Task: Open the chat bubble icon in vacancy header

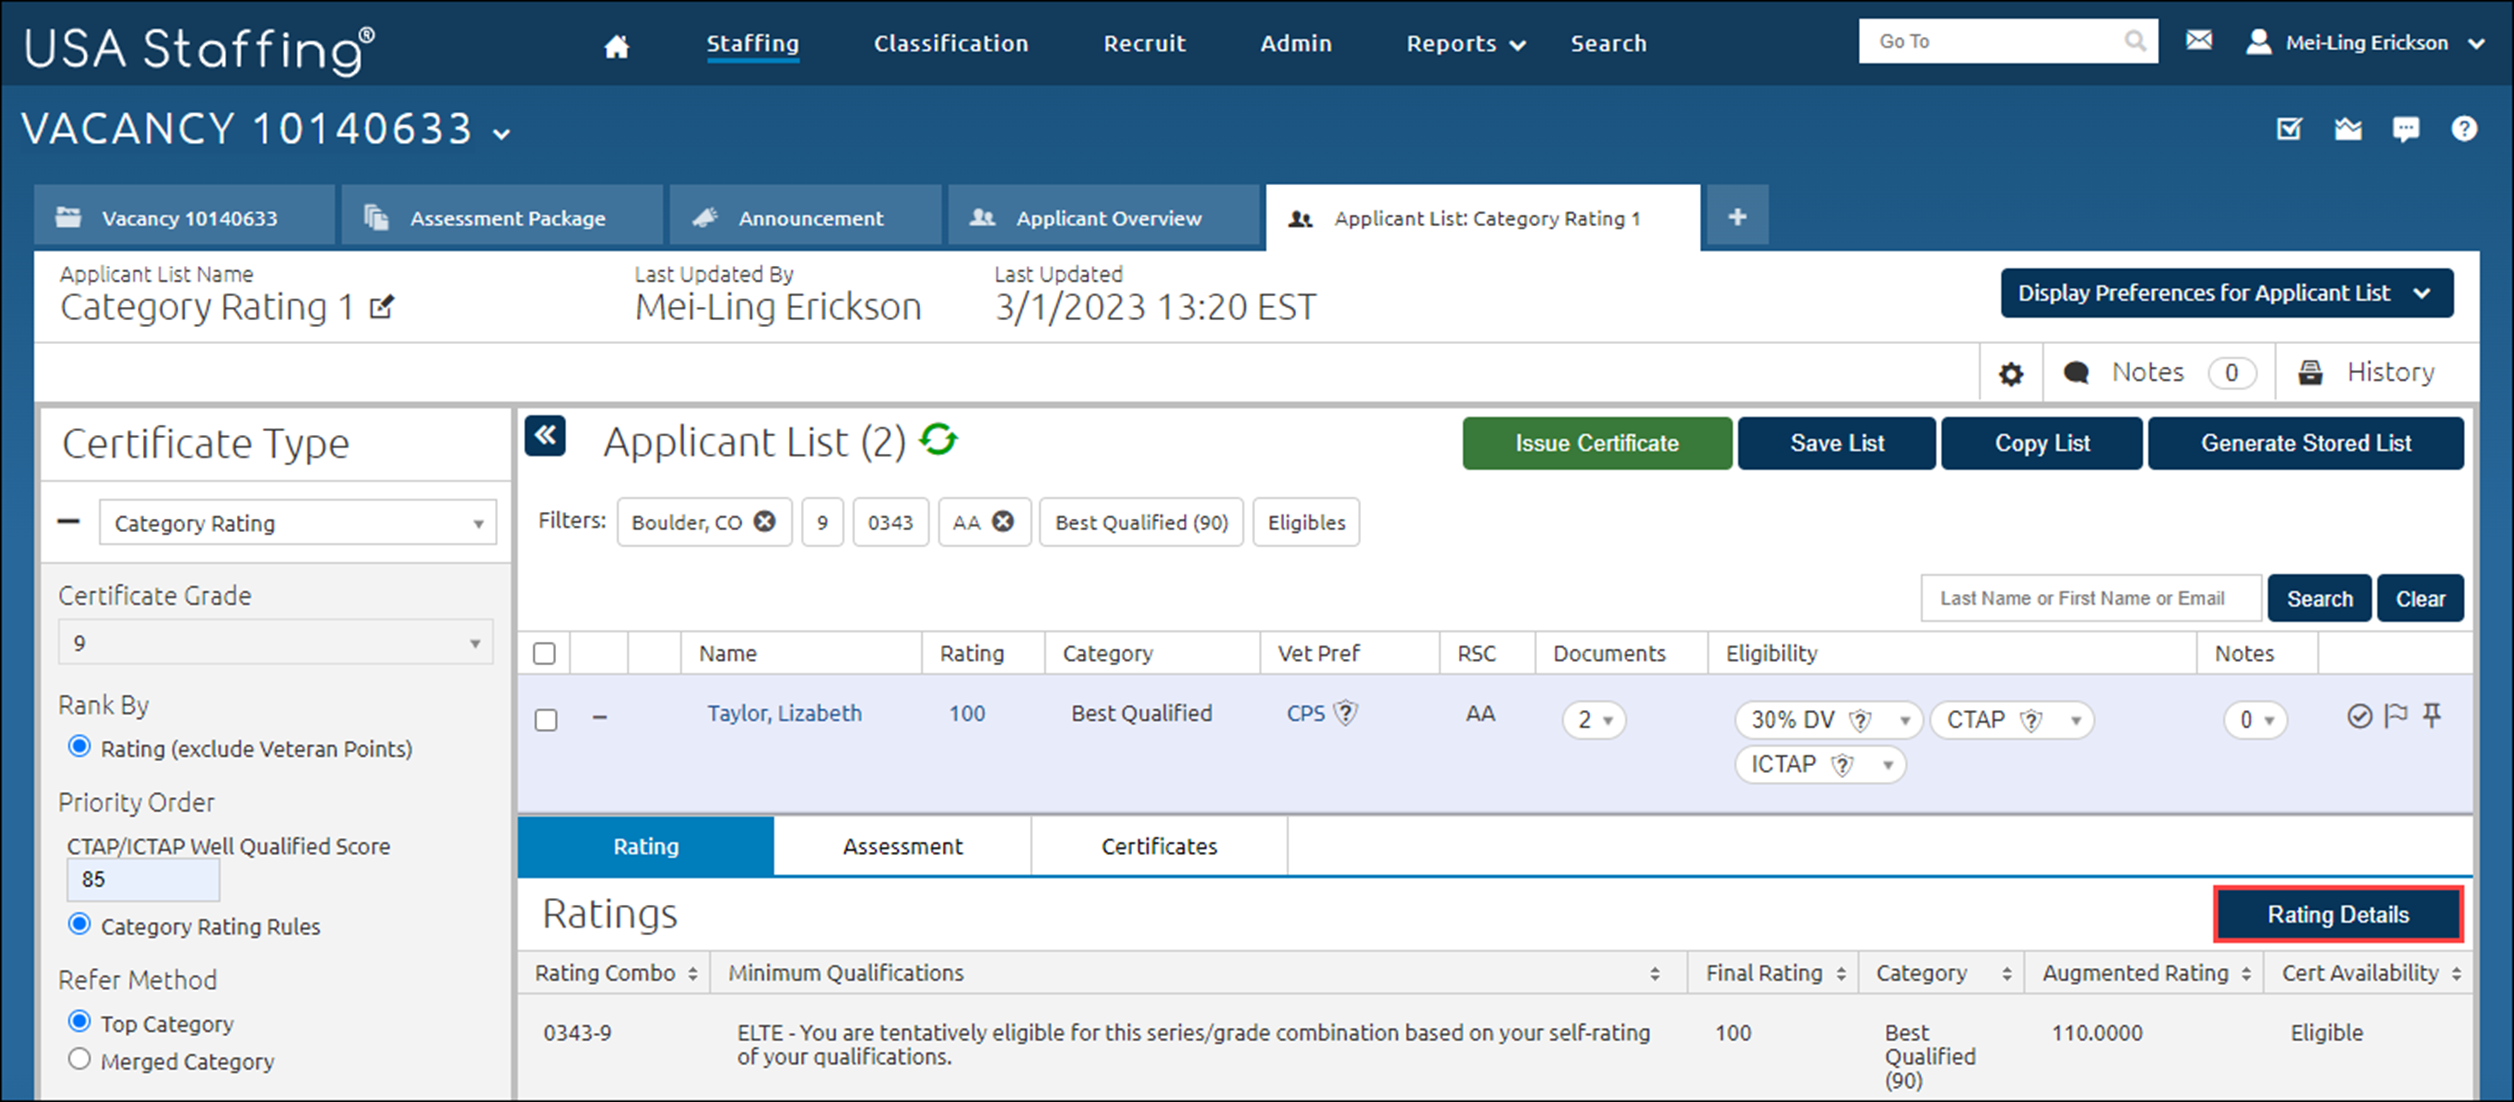Action: (x=2406, y=129)
